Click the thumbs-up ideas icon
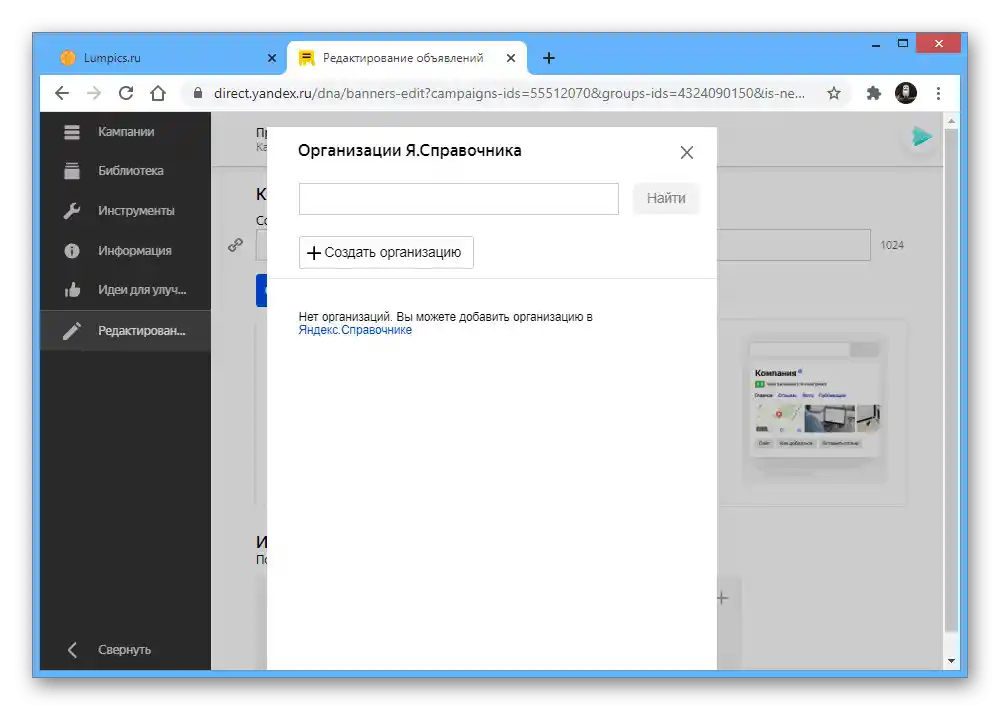 pyautogui.click(x=72, y=290)
